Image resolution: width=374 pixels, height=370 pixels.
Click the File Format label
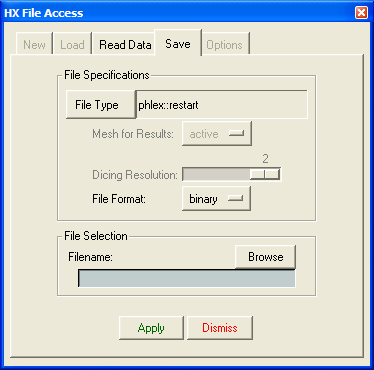tap(119, 199)
